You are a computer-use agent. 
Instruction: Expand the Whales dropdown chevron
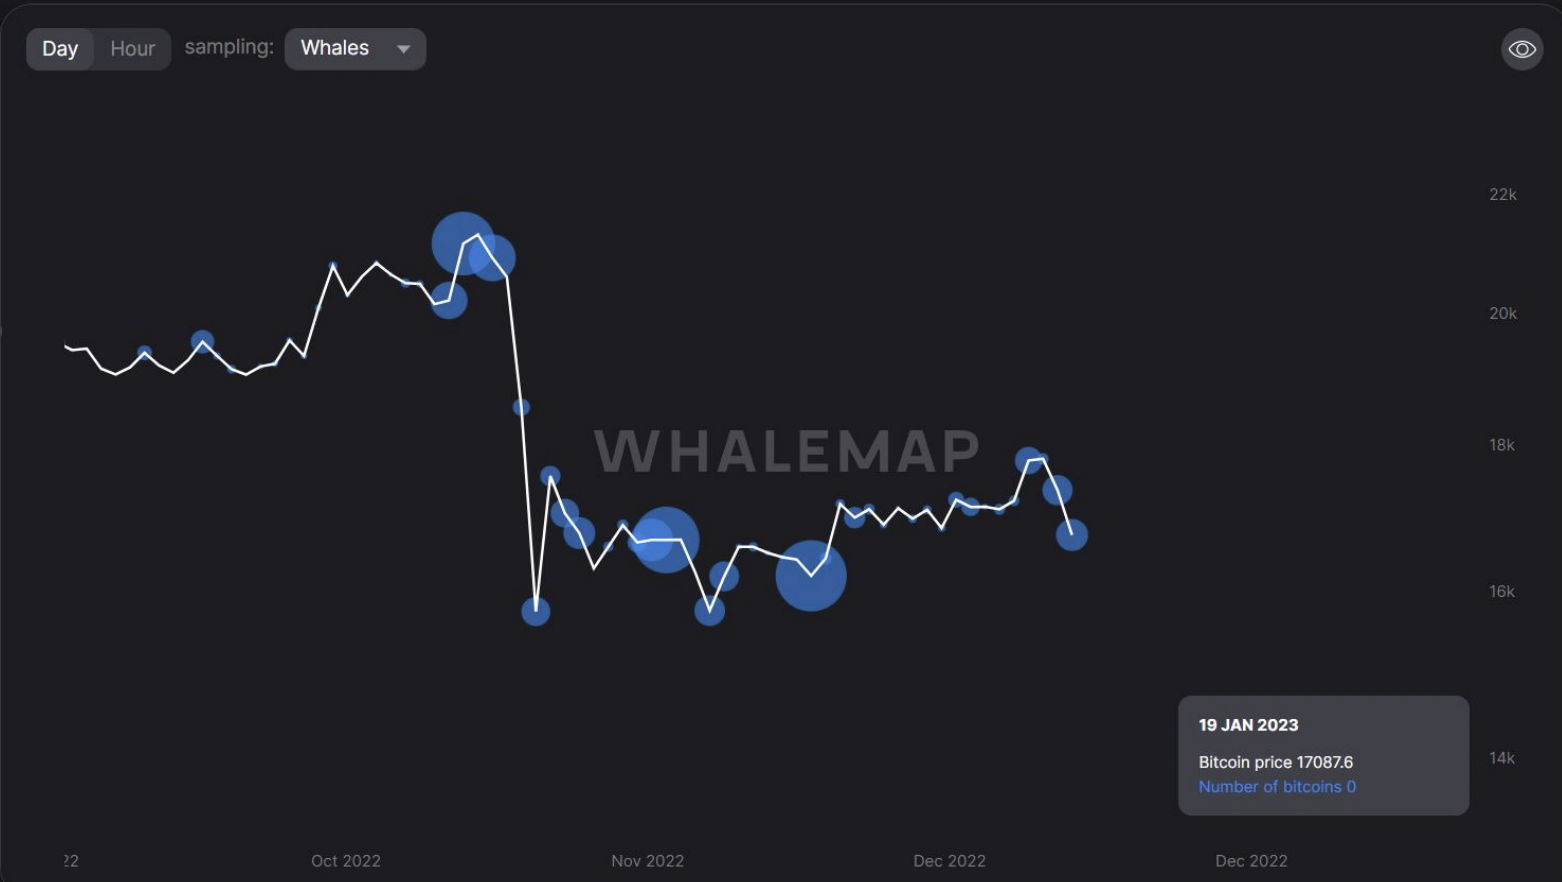[404, 48]
